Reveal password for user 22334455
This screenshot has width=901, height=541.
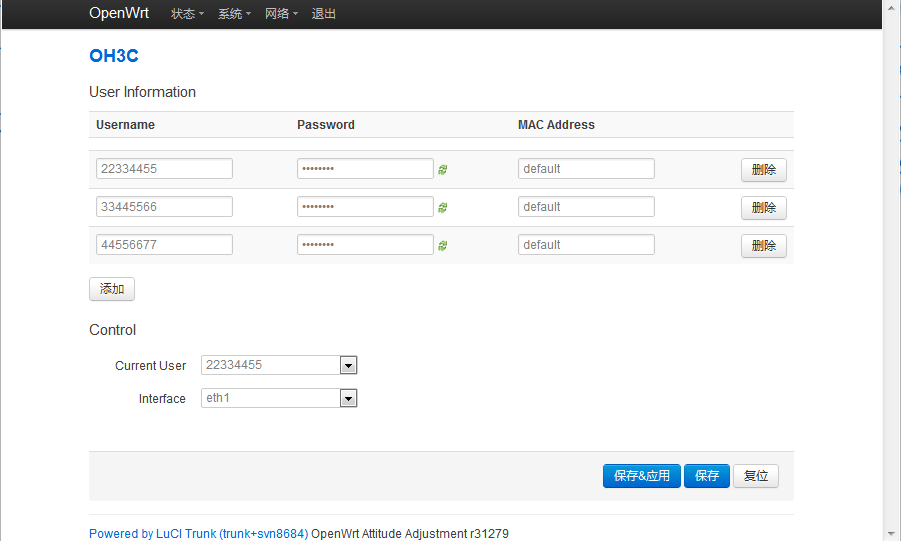click(x=442, y=170)
